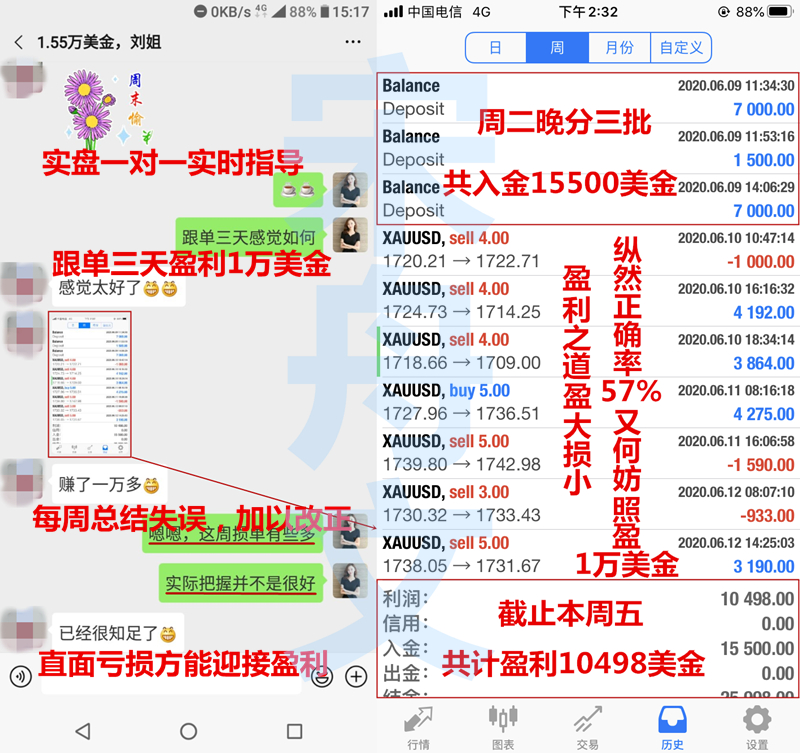
Task: Tap the Android home circle button
Action: (188, 731)
